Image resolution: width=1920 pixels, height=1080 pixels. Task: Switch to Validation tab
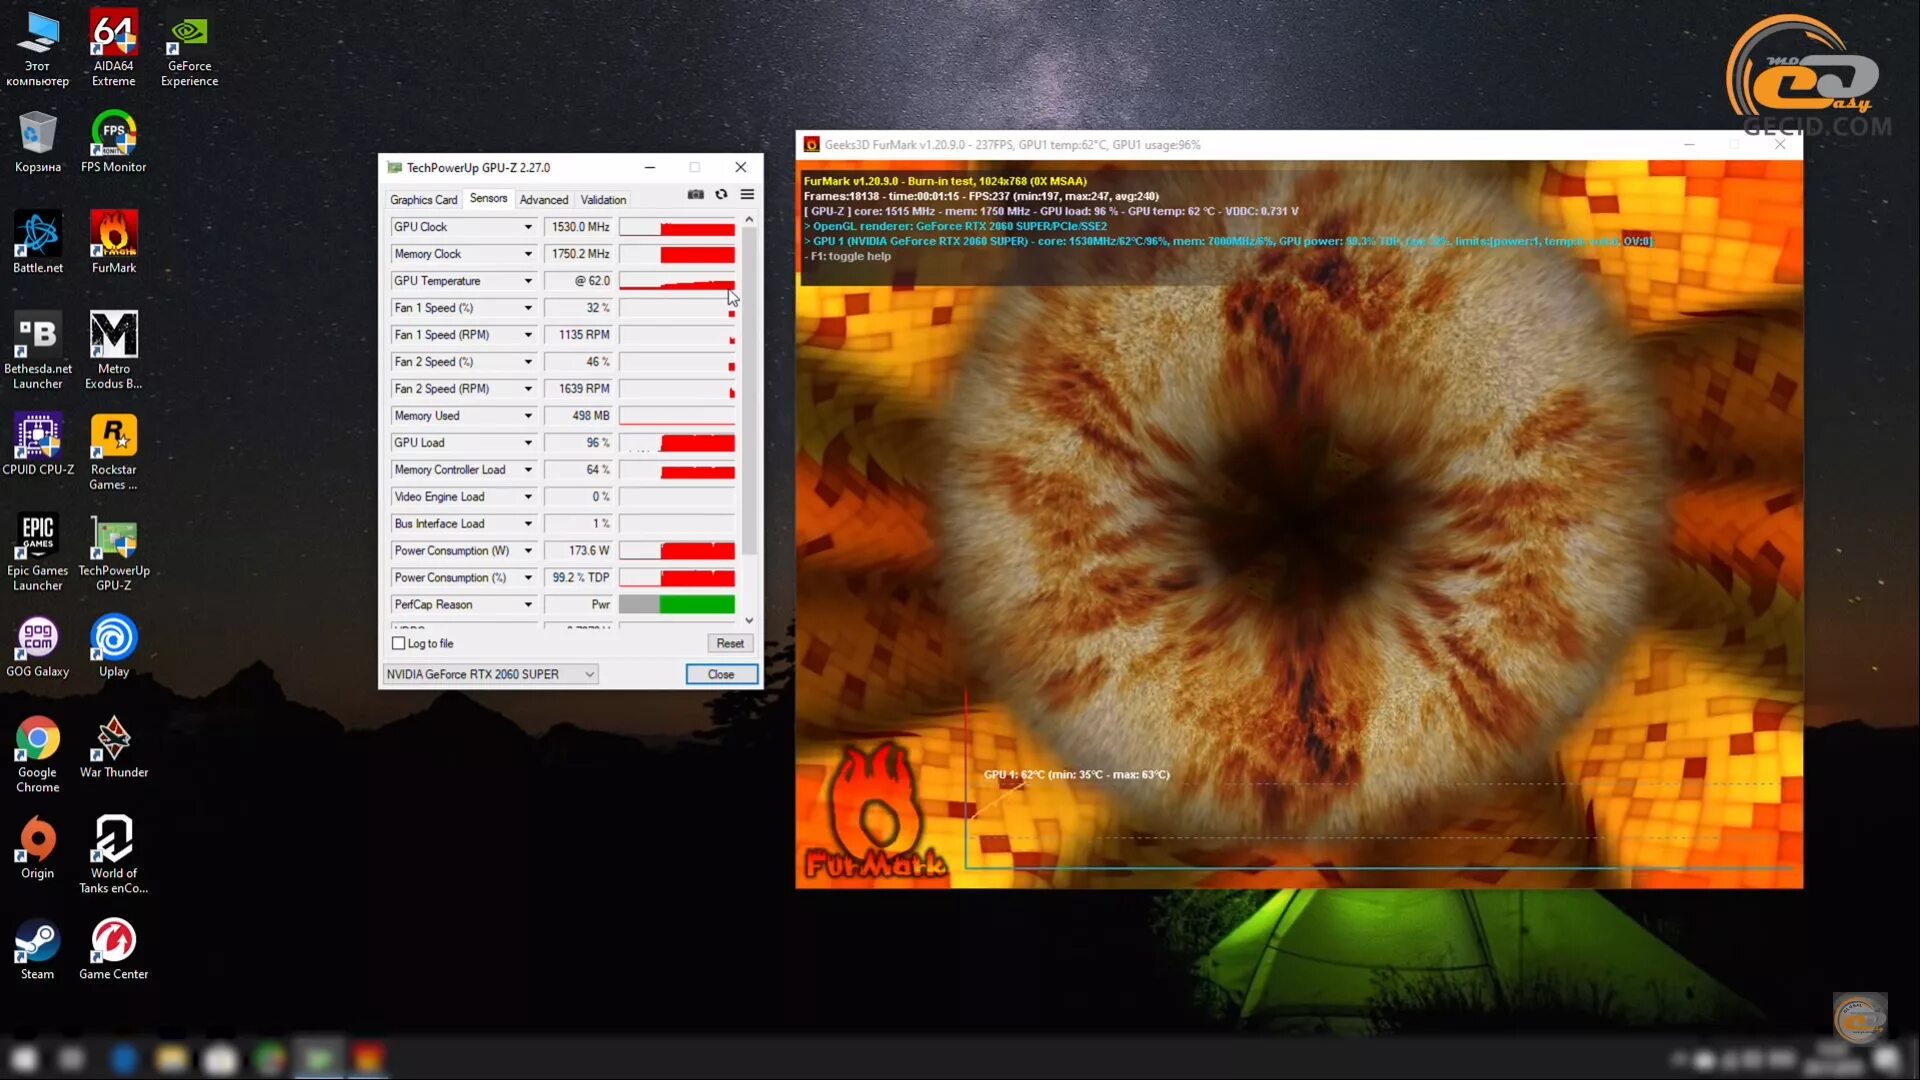click(x=603, y=200)
